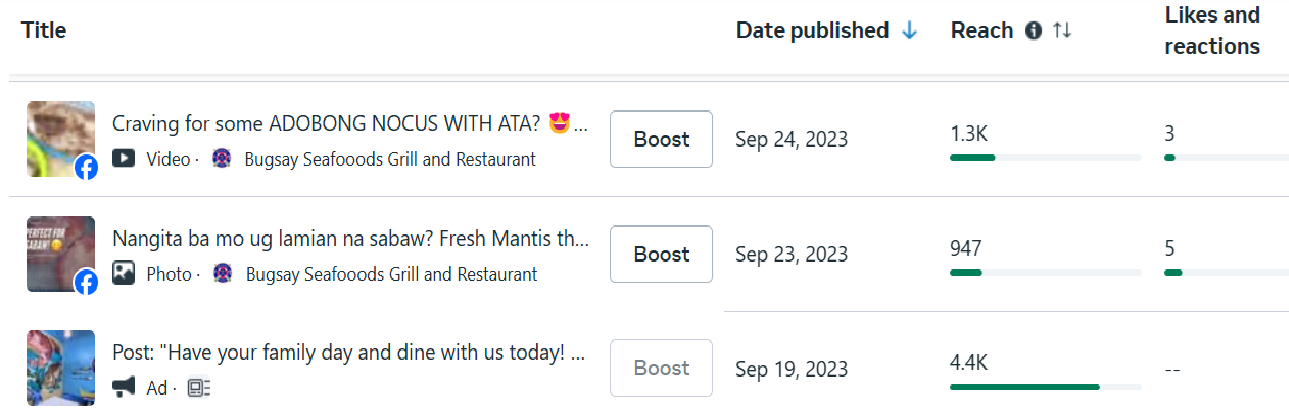
Task: Boost the Adobong Nocus video post
Action: 661,139
